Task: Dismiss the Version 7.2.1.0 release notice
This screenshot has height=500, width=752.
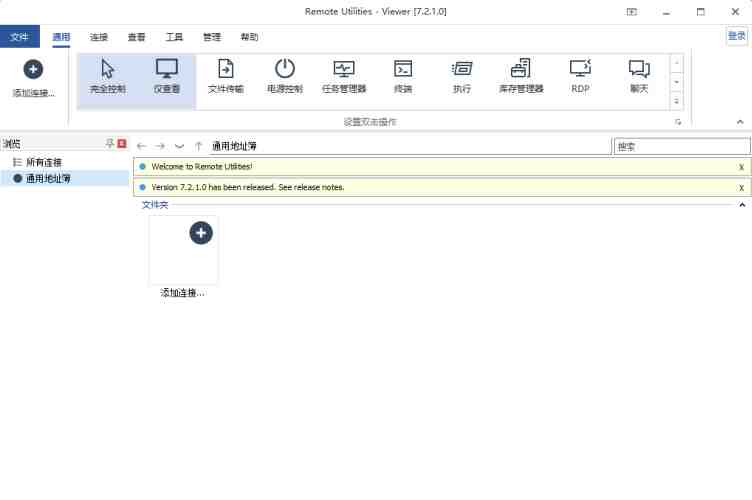Action: tap(741, 187)
